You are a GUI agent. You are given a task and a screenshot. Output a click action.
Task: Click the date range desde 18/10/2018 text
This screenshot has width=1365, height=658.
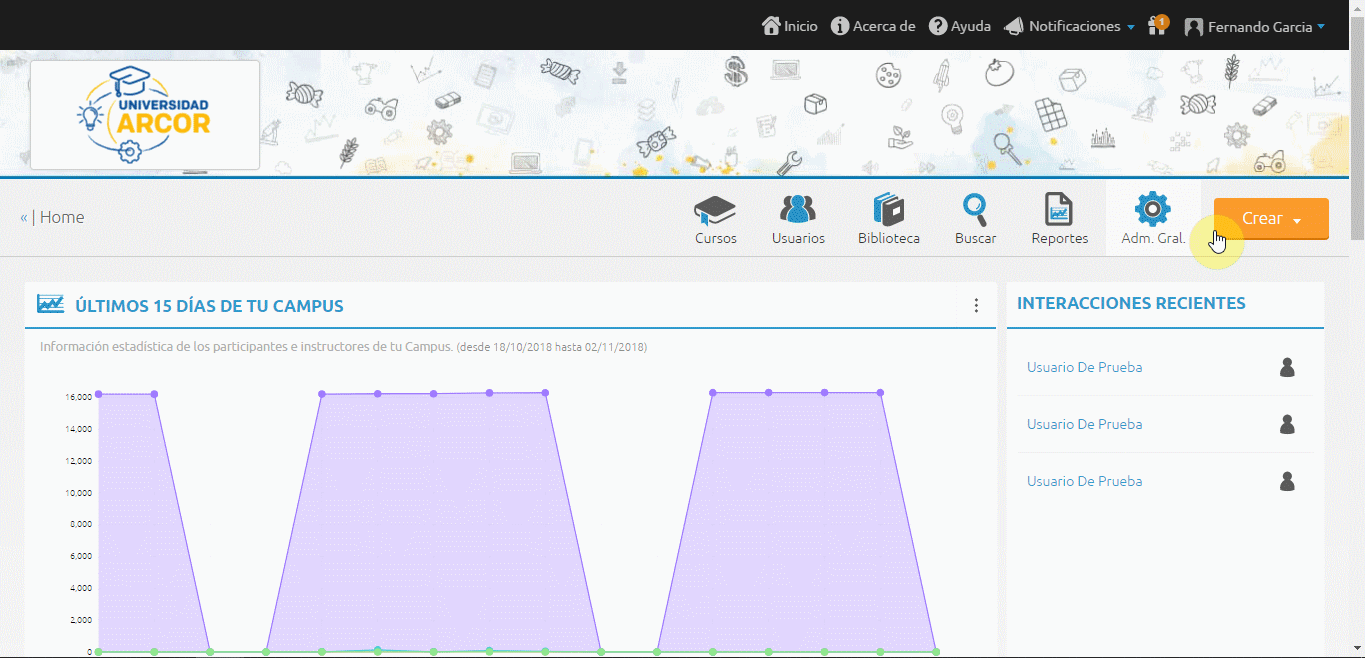point(551,347)
